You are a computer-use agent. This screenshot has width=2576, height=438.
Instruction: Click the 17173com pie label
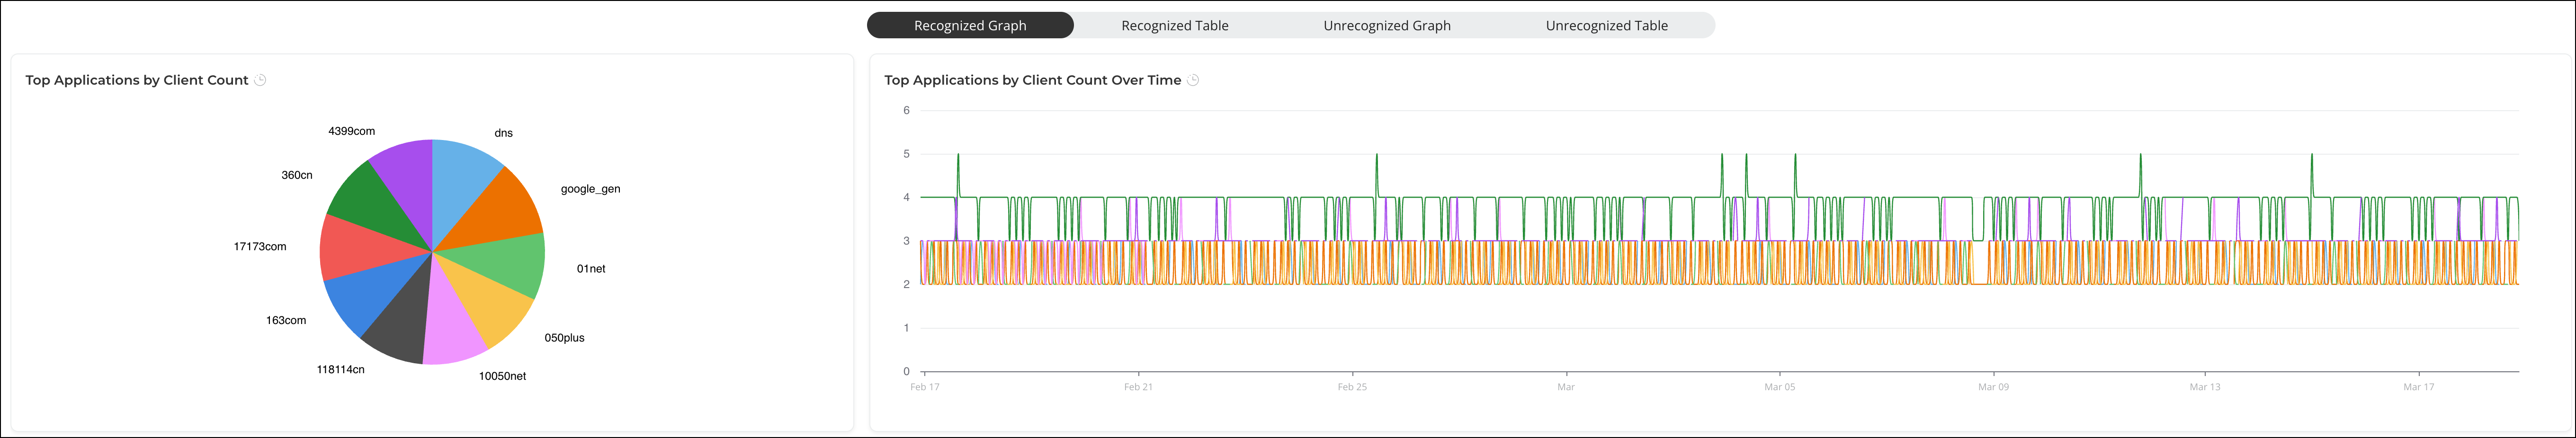coord(260,247)
